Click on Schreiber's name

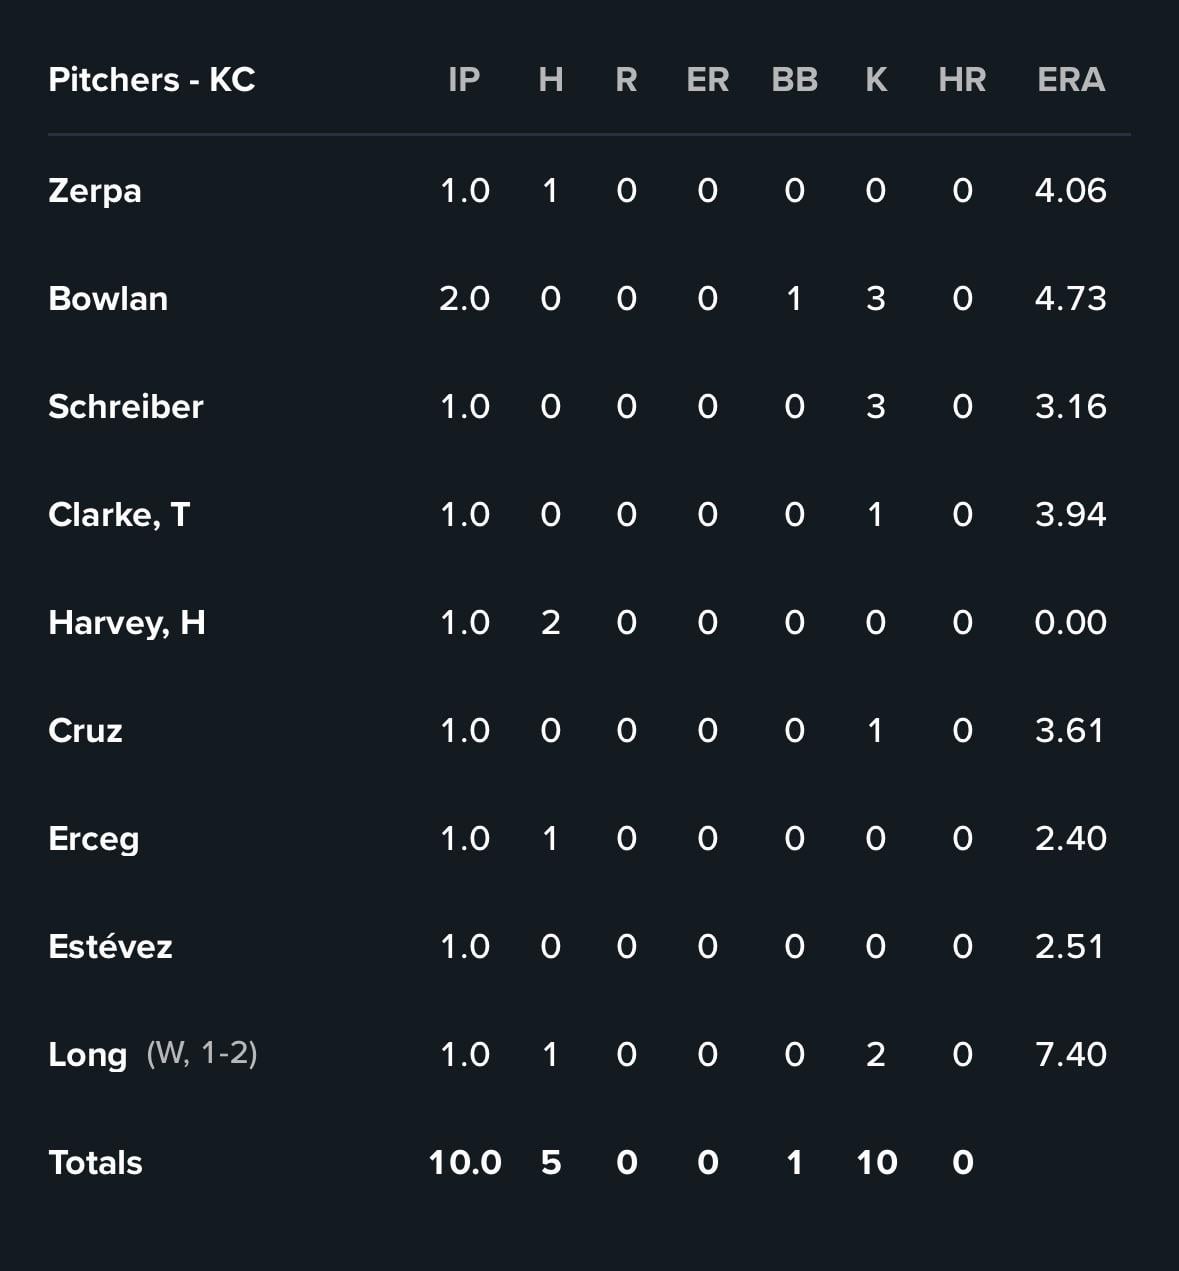[126, 407]
